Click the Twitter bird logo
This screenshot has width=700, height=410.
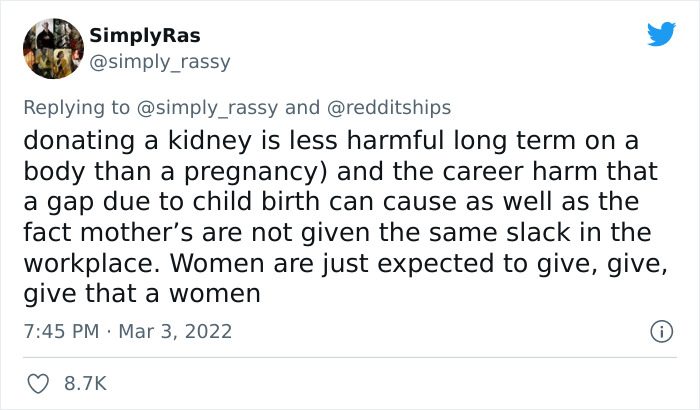tap(661, 35)
